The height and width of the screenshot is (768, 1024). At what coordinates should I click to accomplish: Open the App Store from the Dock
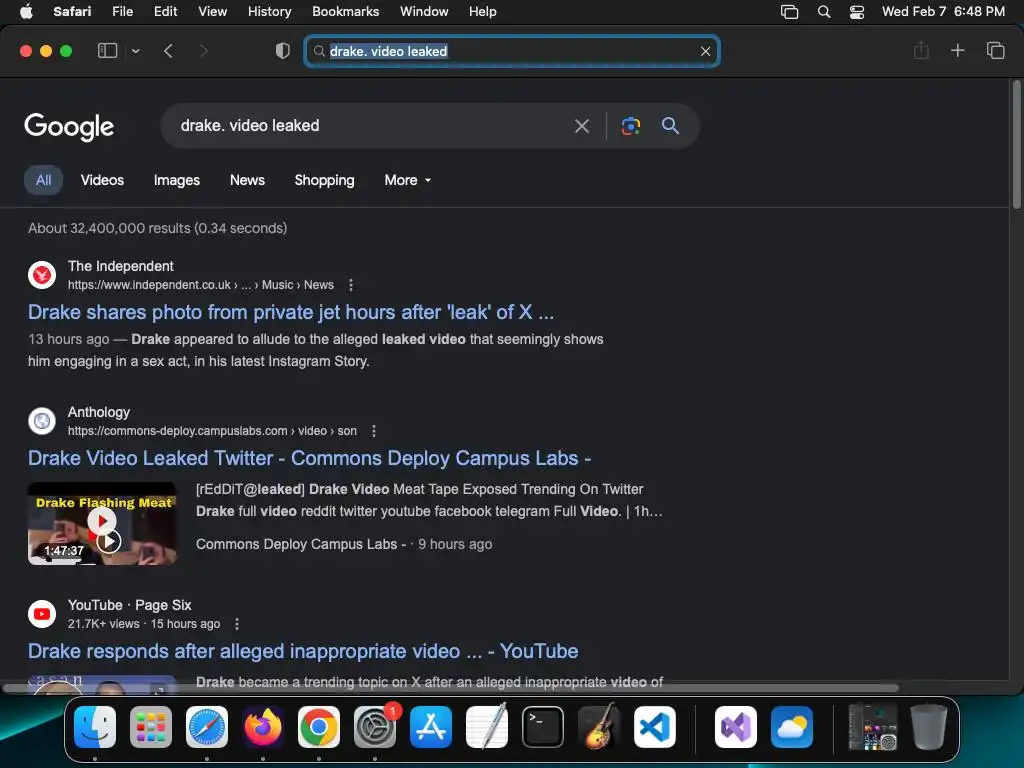[x=431, y=727]
